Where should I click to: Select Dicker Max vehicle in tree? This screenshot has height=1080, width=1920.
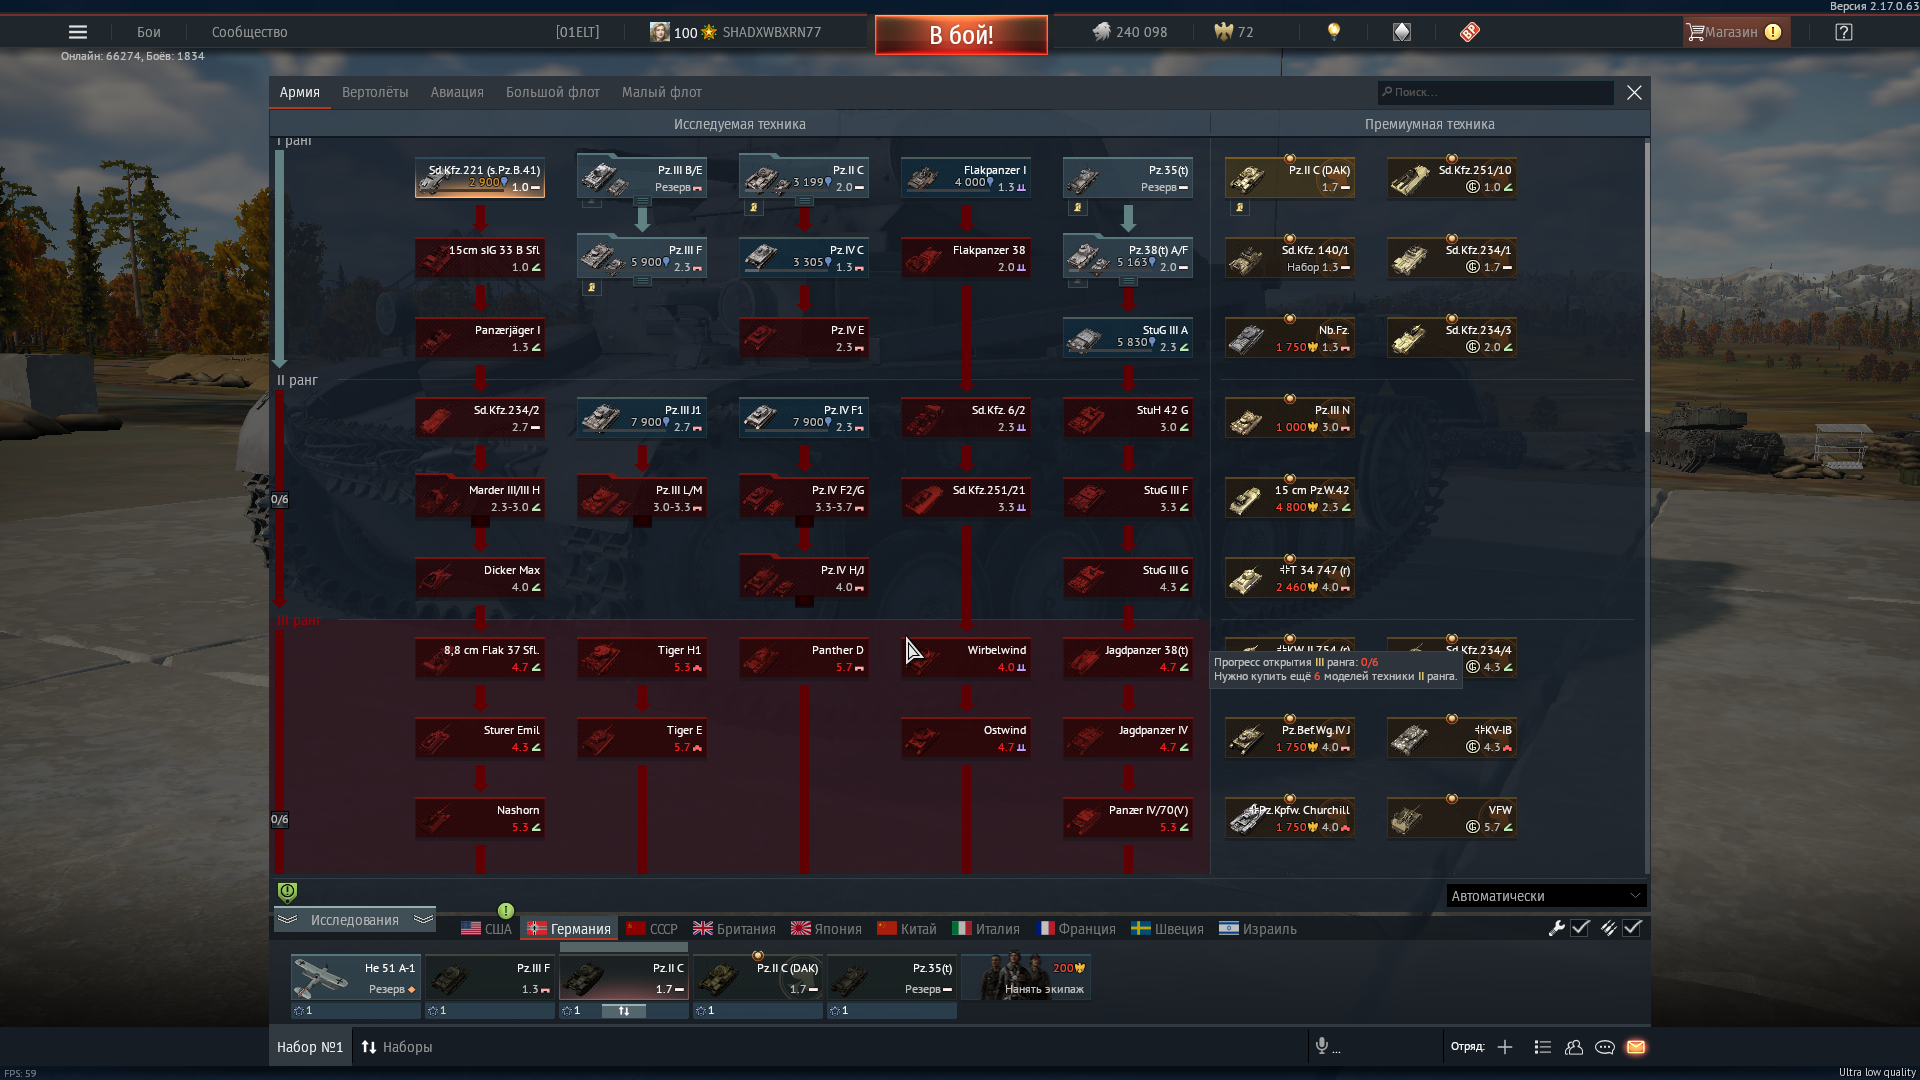tap(480, 578)
